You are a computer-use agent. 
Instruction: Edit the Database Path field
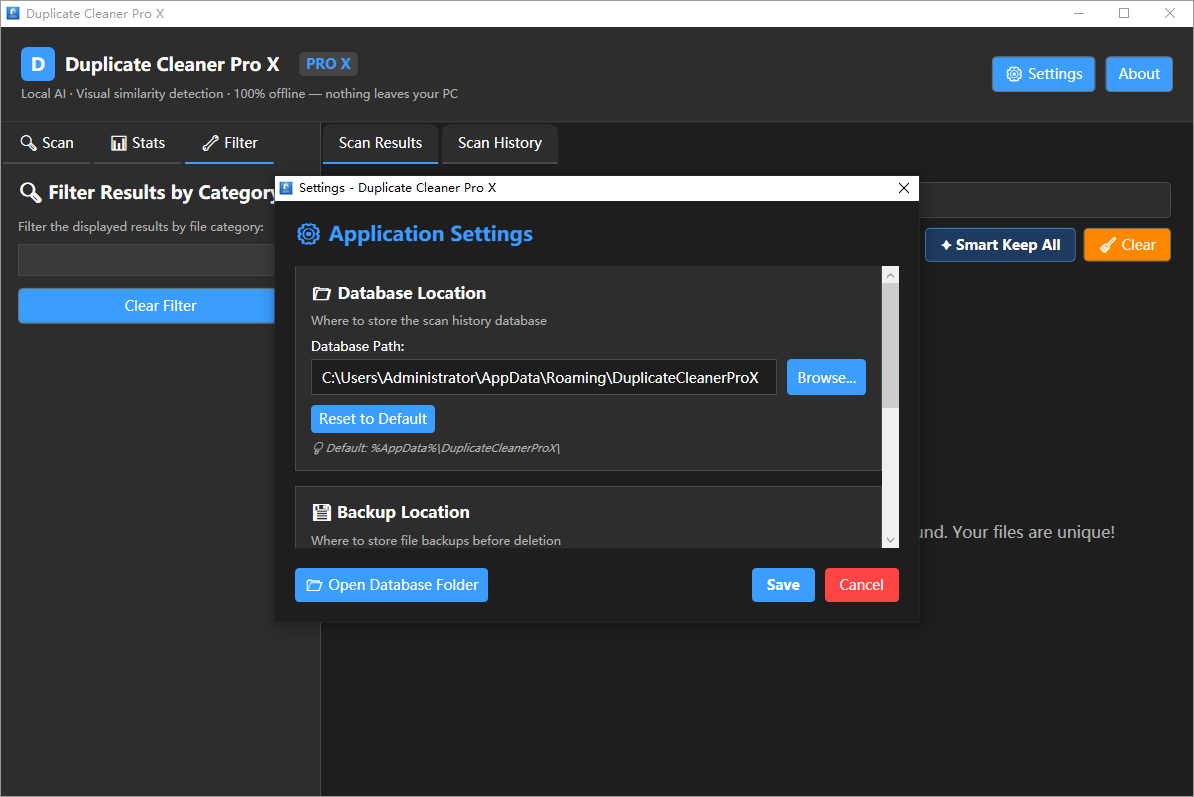(x=544, y=378)
